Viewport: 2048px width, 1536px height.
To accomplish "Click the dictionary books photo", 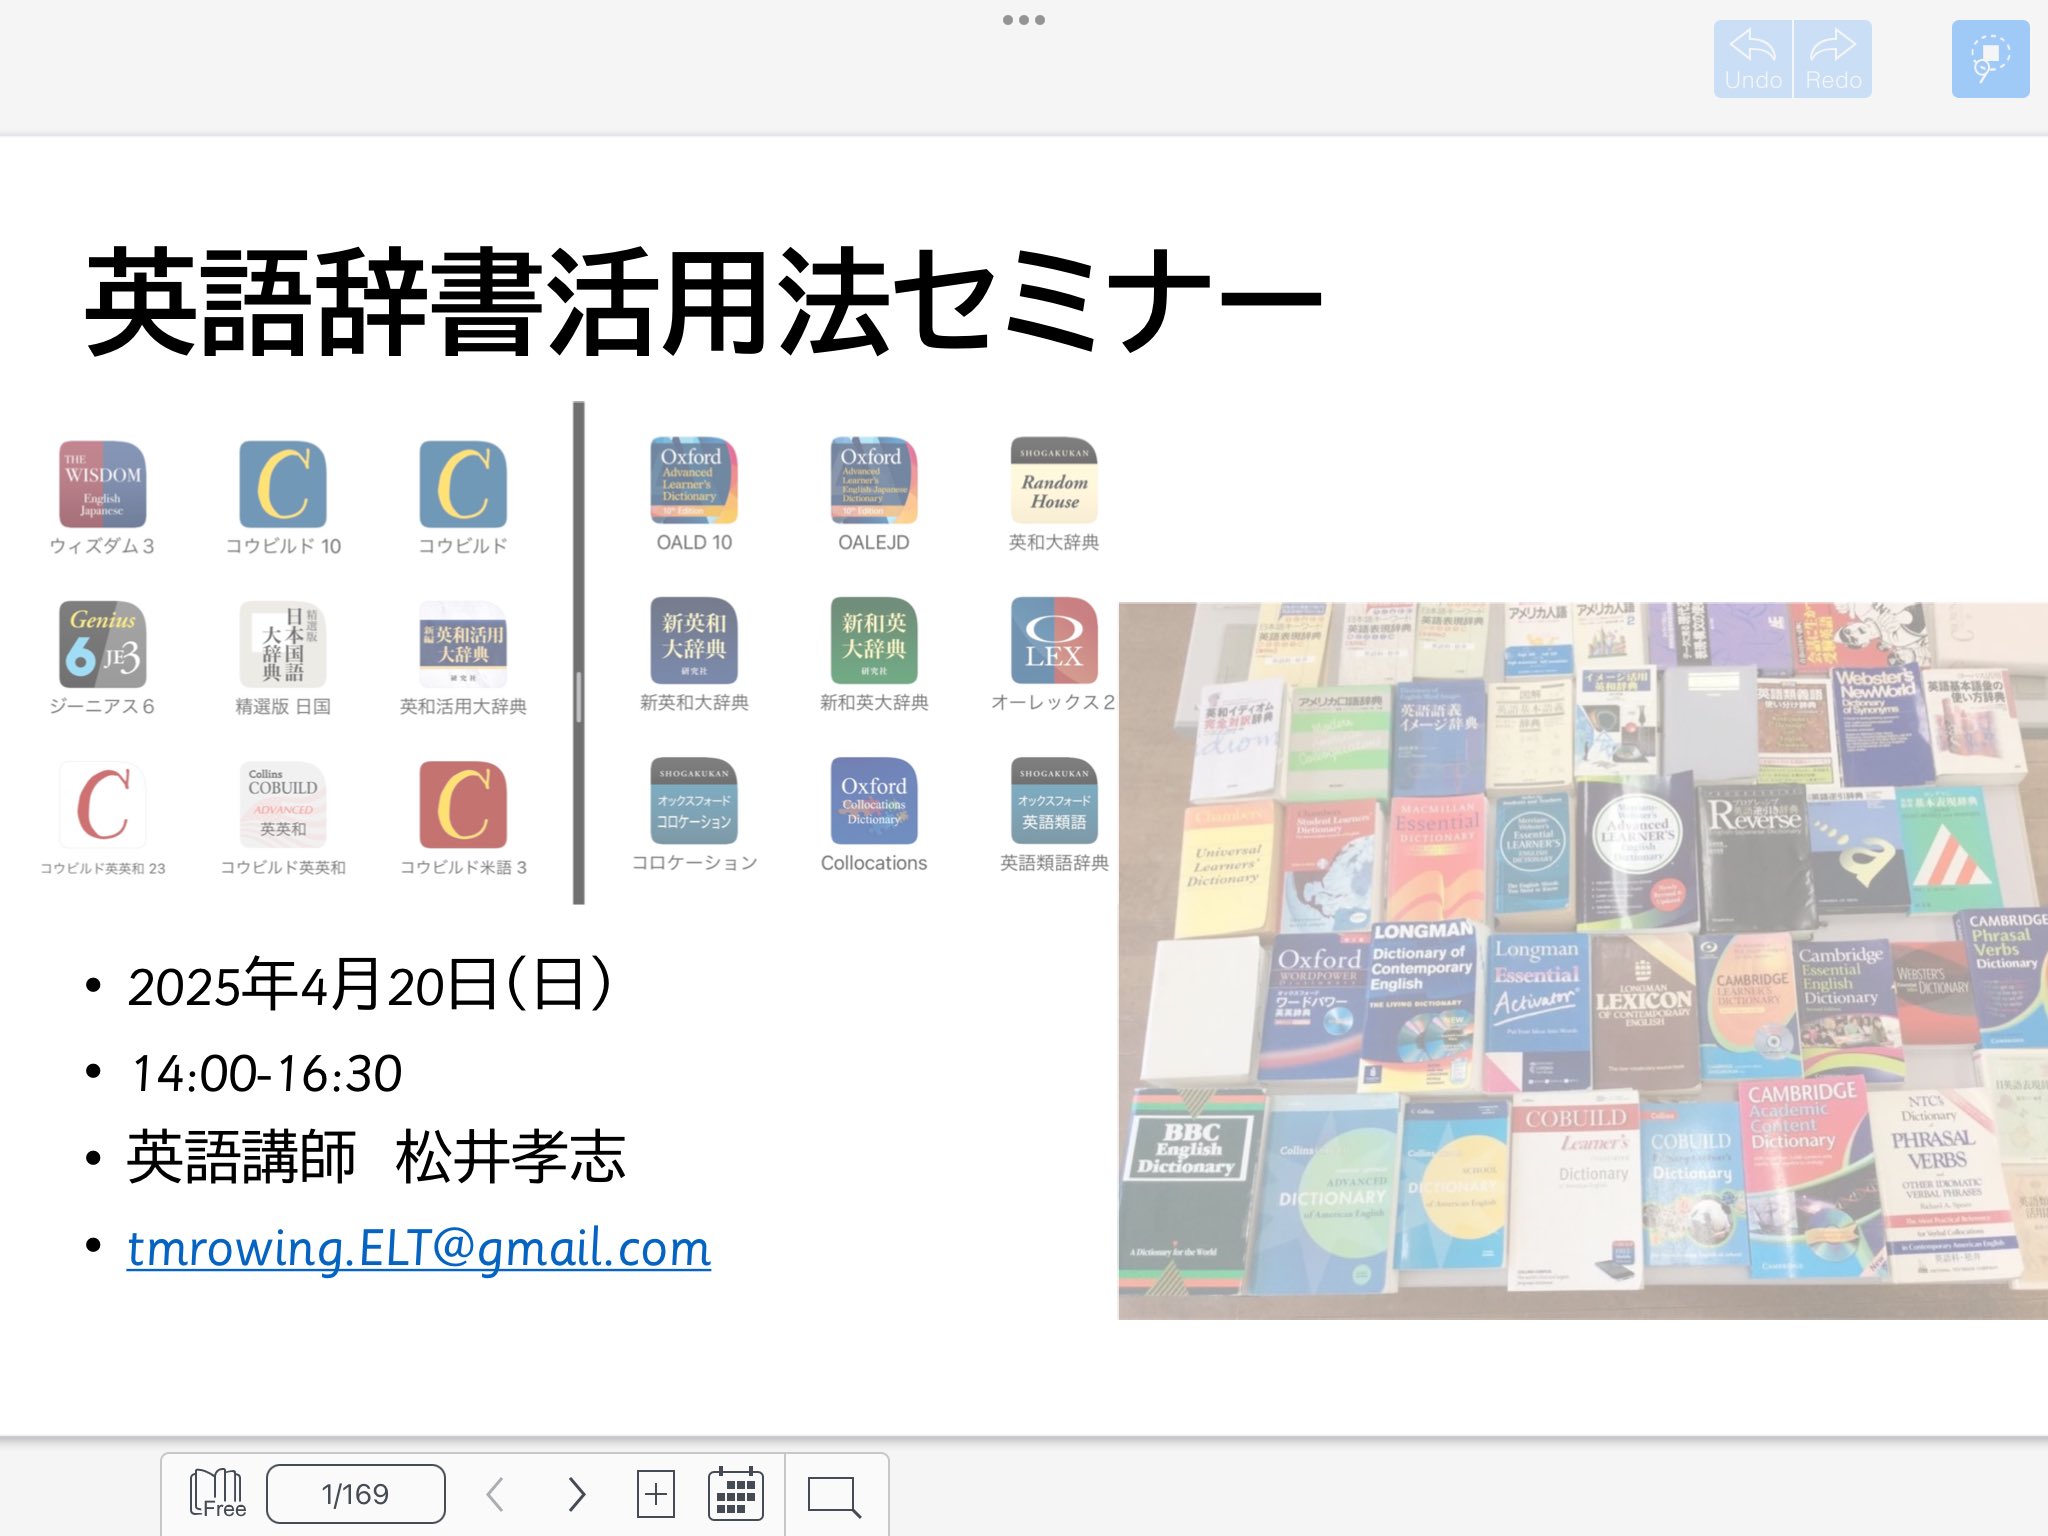I will (1583, 960).
